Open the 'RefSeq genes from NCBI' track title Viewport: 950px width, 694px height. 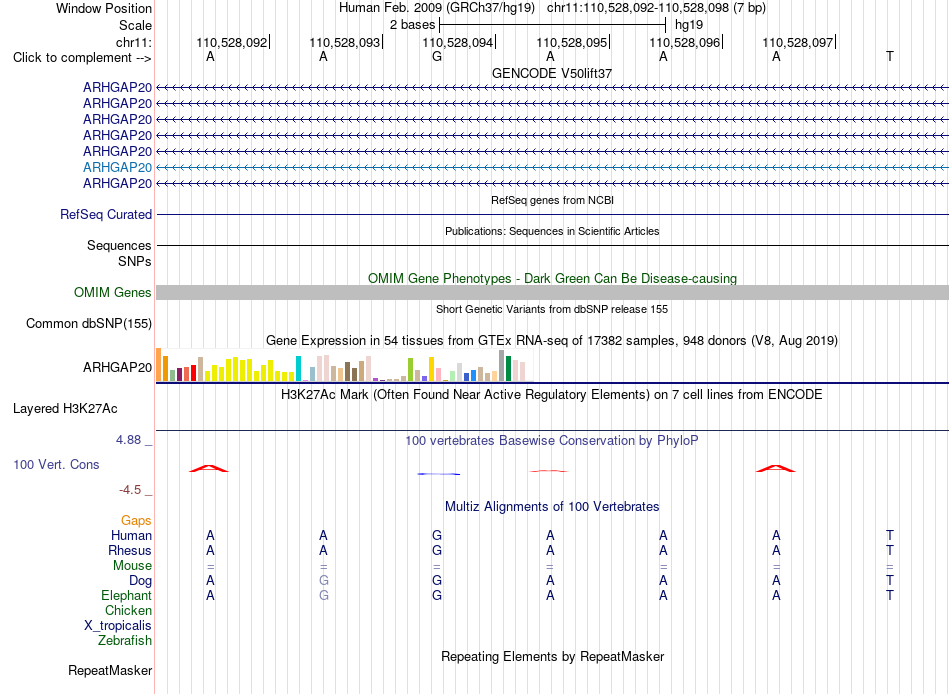pos(552,200)
